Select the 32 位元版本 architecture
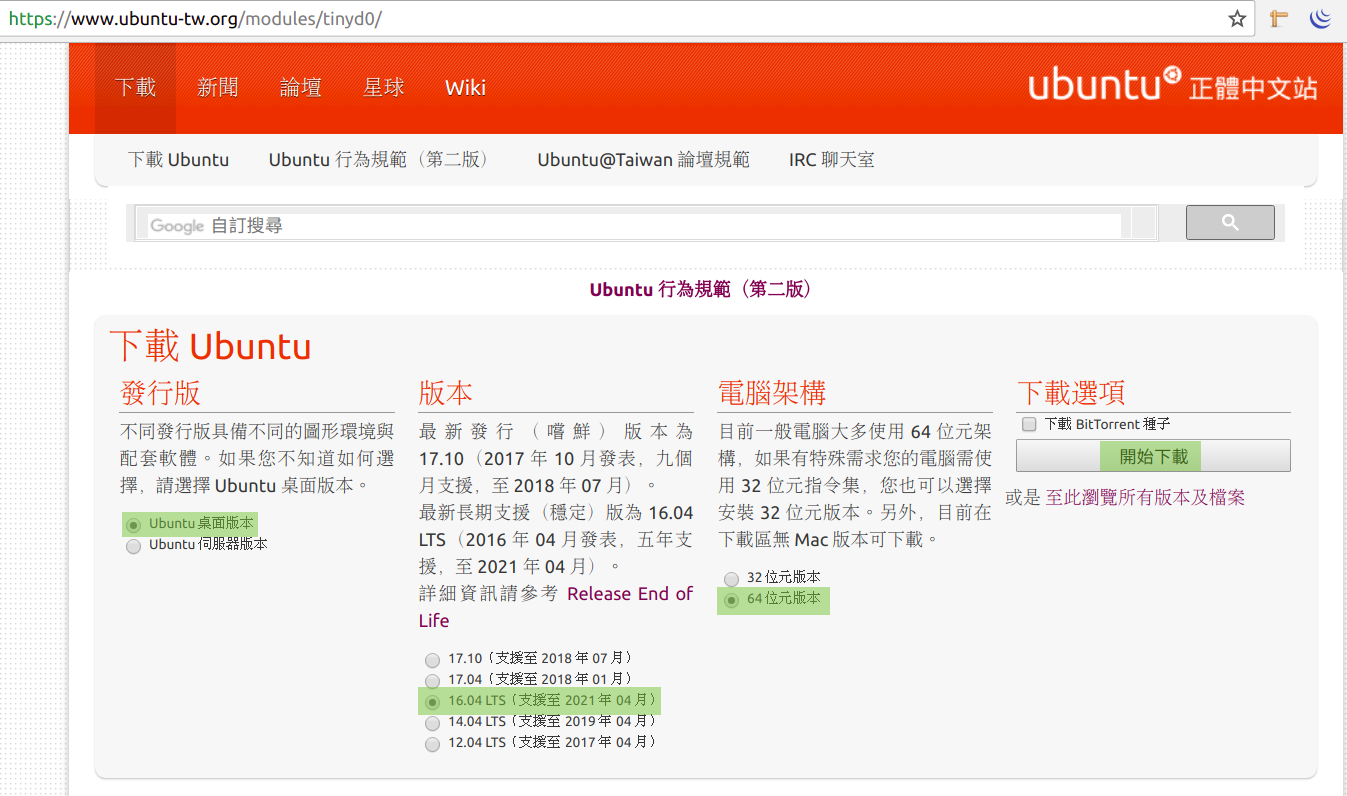This screenshot has width=1347, height=796. pos(731,579)
